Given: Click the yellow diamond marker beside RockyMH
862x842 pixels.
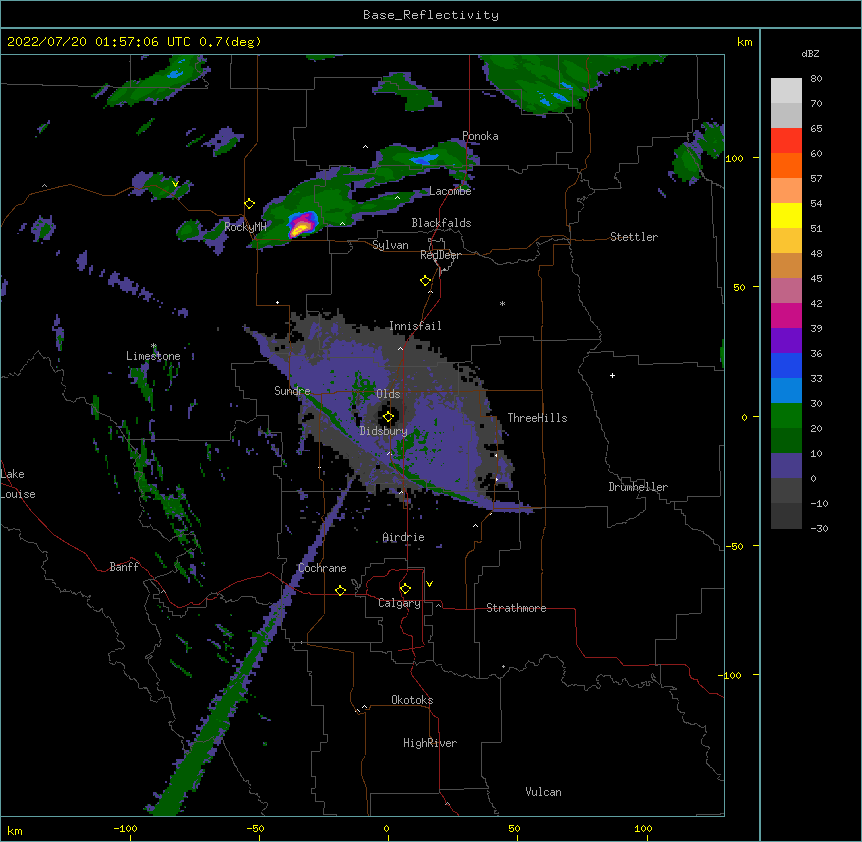Looking at the screenshot, I should click(x=250, y=204).
